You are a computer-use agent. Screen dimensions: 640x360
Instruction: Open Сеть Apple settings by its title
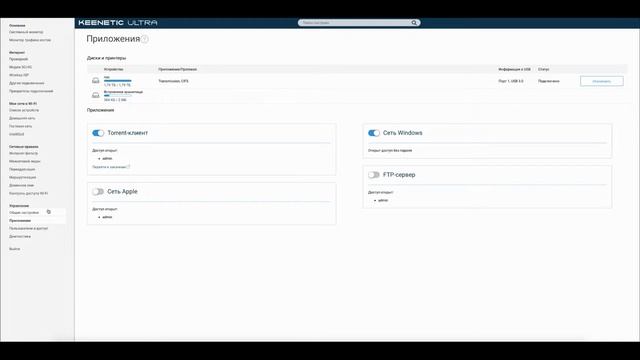tap(122, 192)
